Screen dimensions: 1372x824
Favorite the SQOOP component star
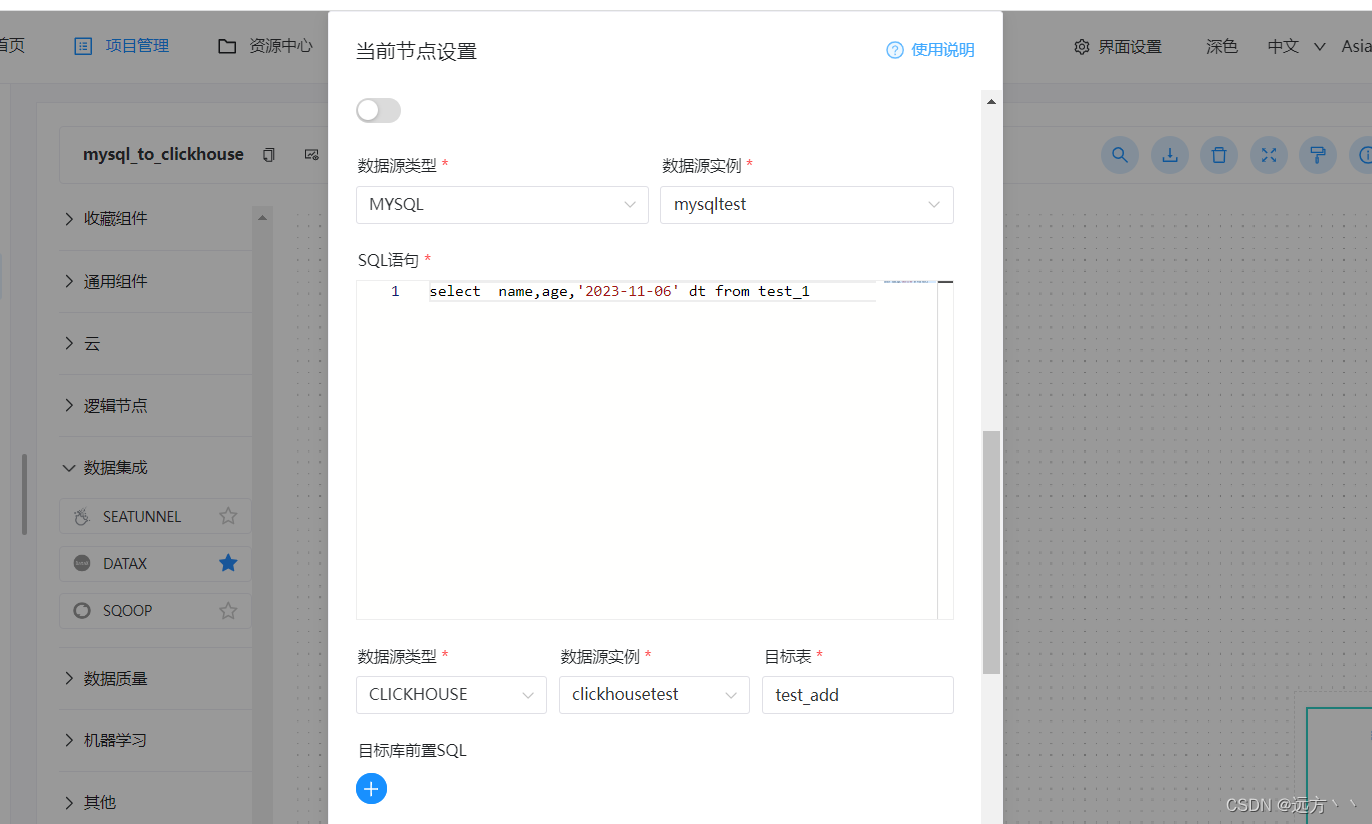coord(228,610)
